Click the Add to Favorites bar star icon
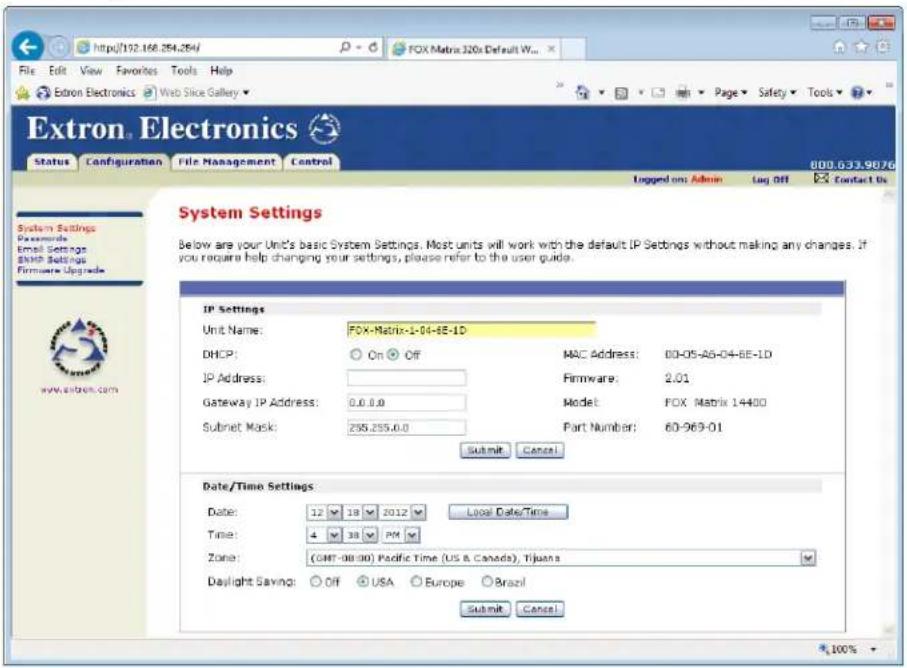Screen dimensions: 907x668 [x=23, y=93]
